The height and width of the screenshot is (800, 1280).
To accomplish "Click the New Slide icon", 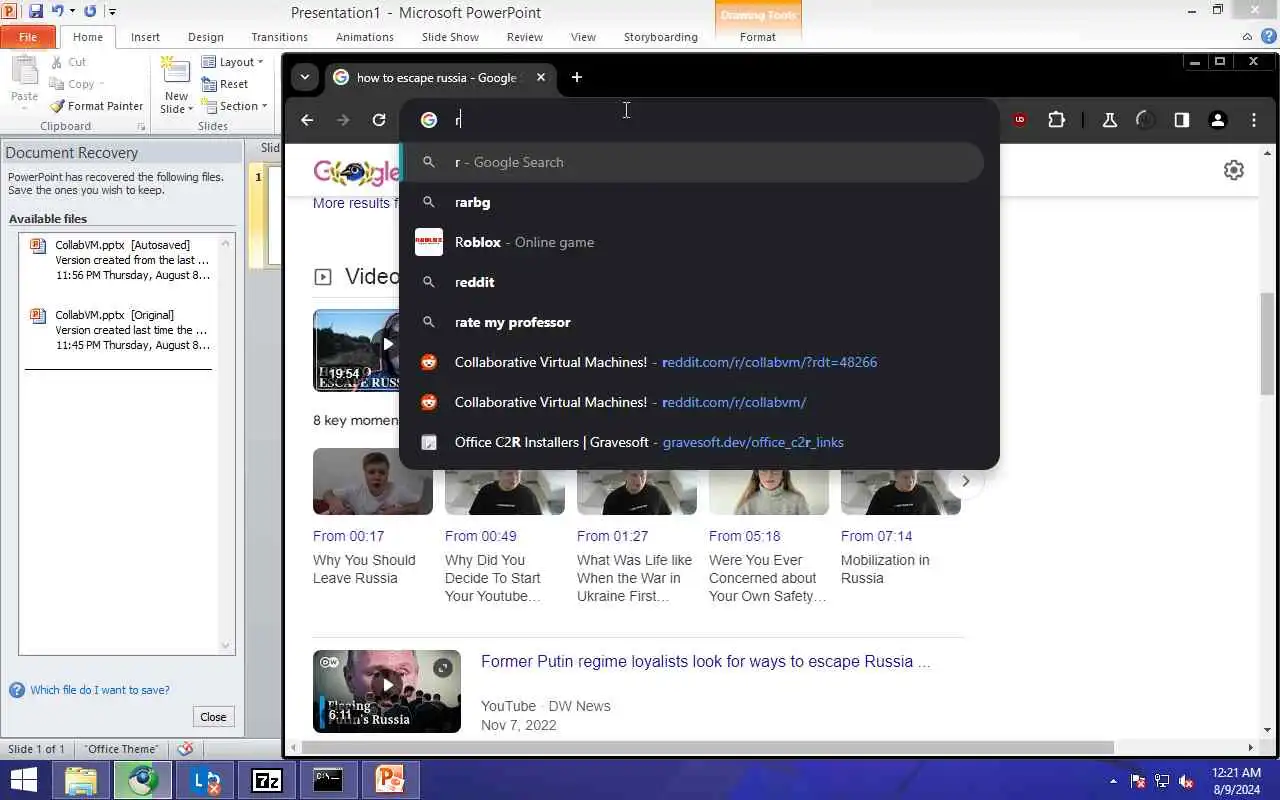I will pos(176,72).
